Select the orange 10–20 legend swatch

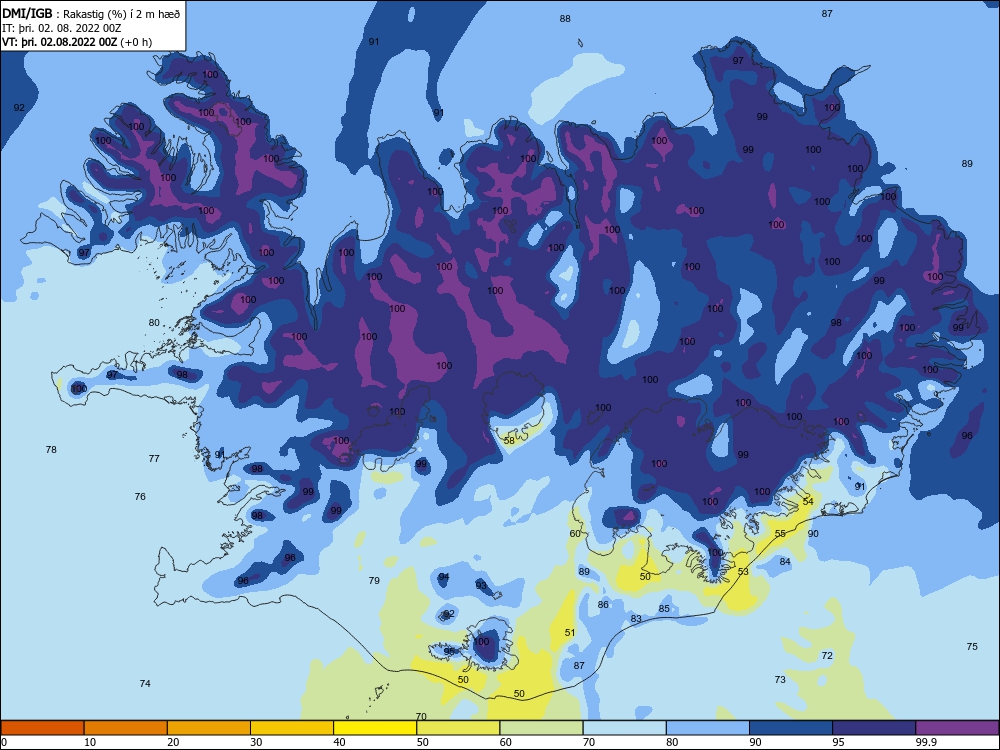(x=126, y=728)
